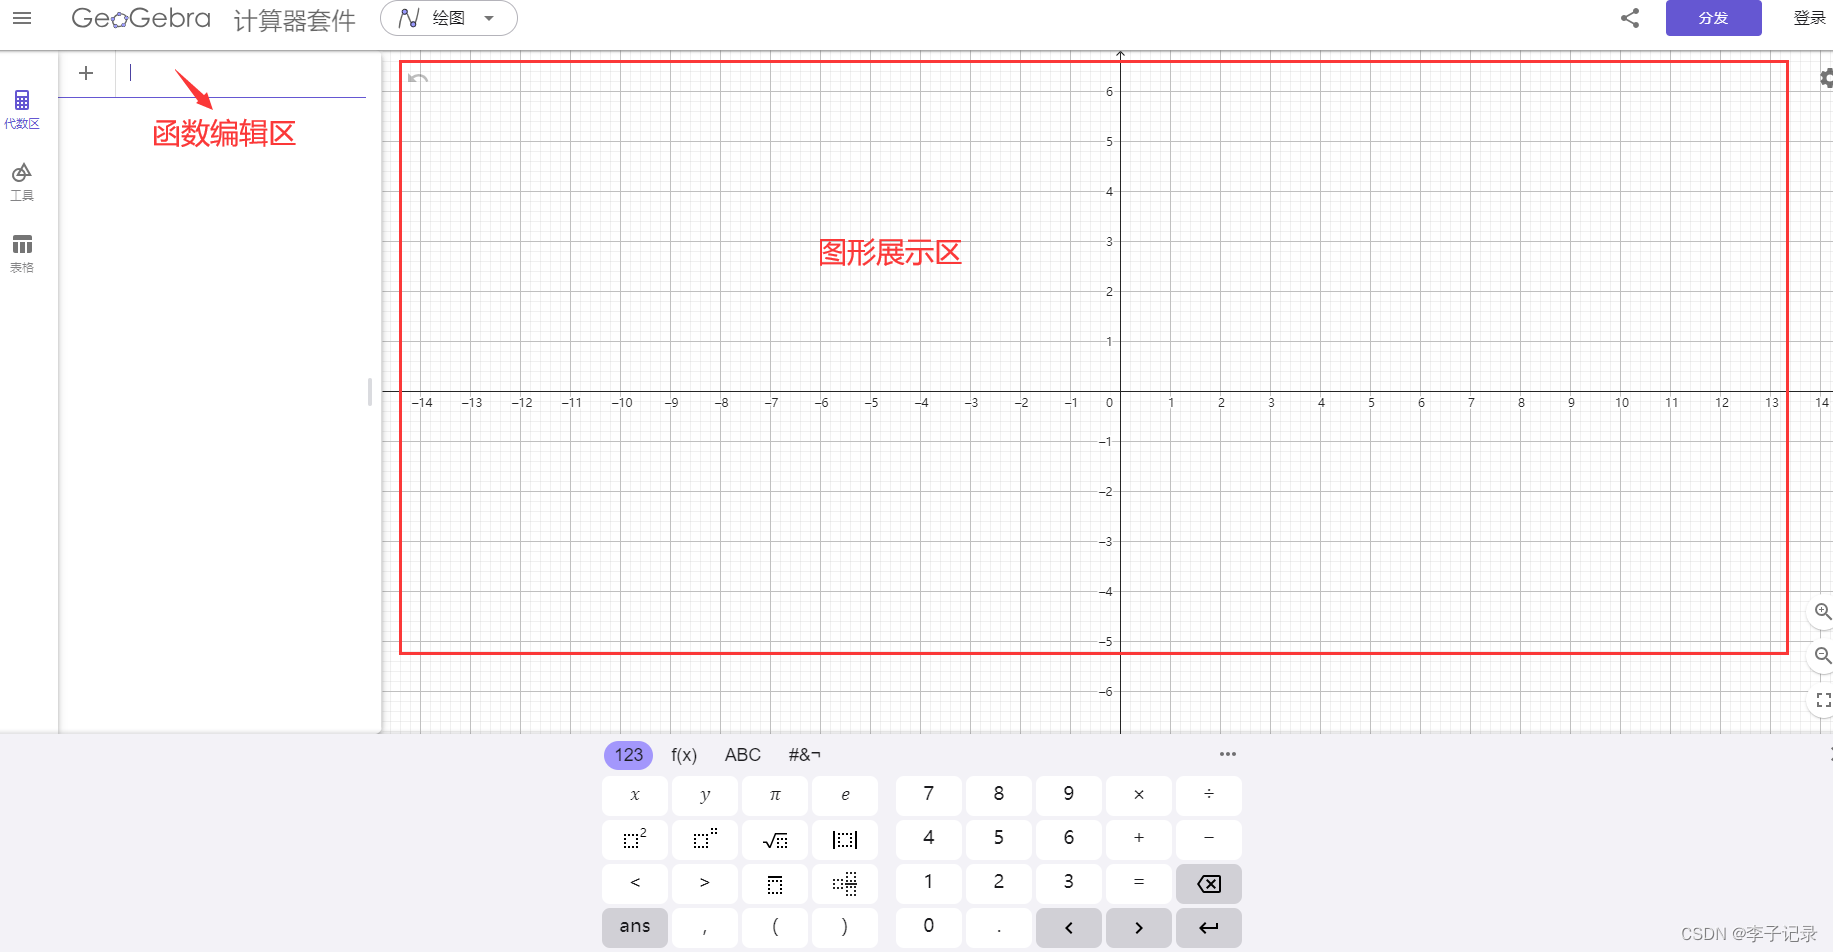Viewport: 1833px width, 952px height.
Task: Tap the equals = key
Action: pos(1139,883)
